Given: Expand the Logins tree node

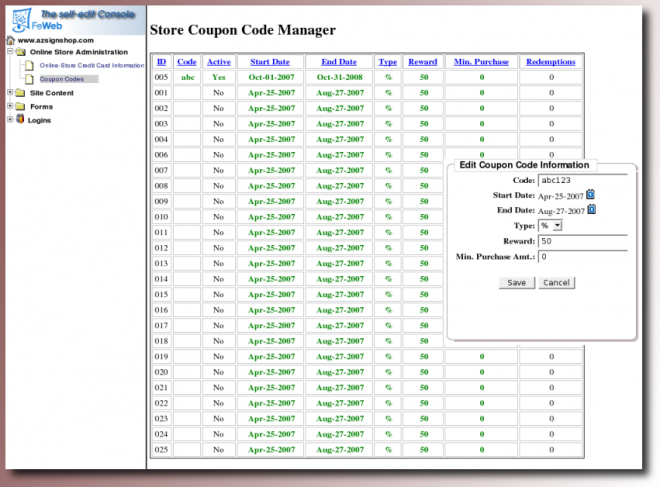Looking at the screenshot, I should coord(10,120).
